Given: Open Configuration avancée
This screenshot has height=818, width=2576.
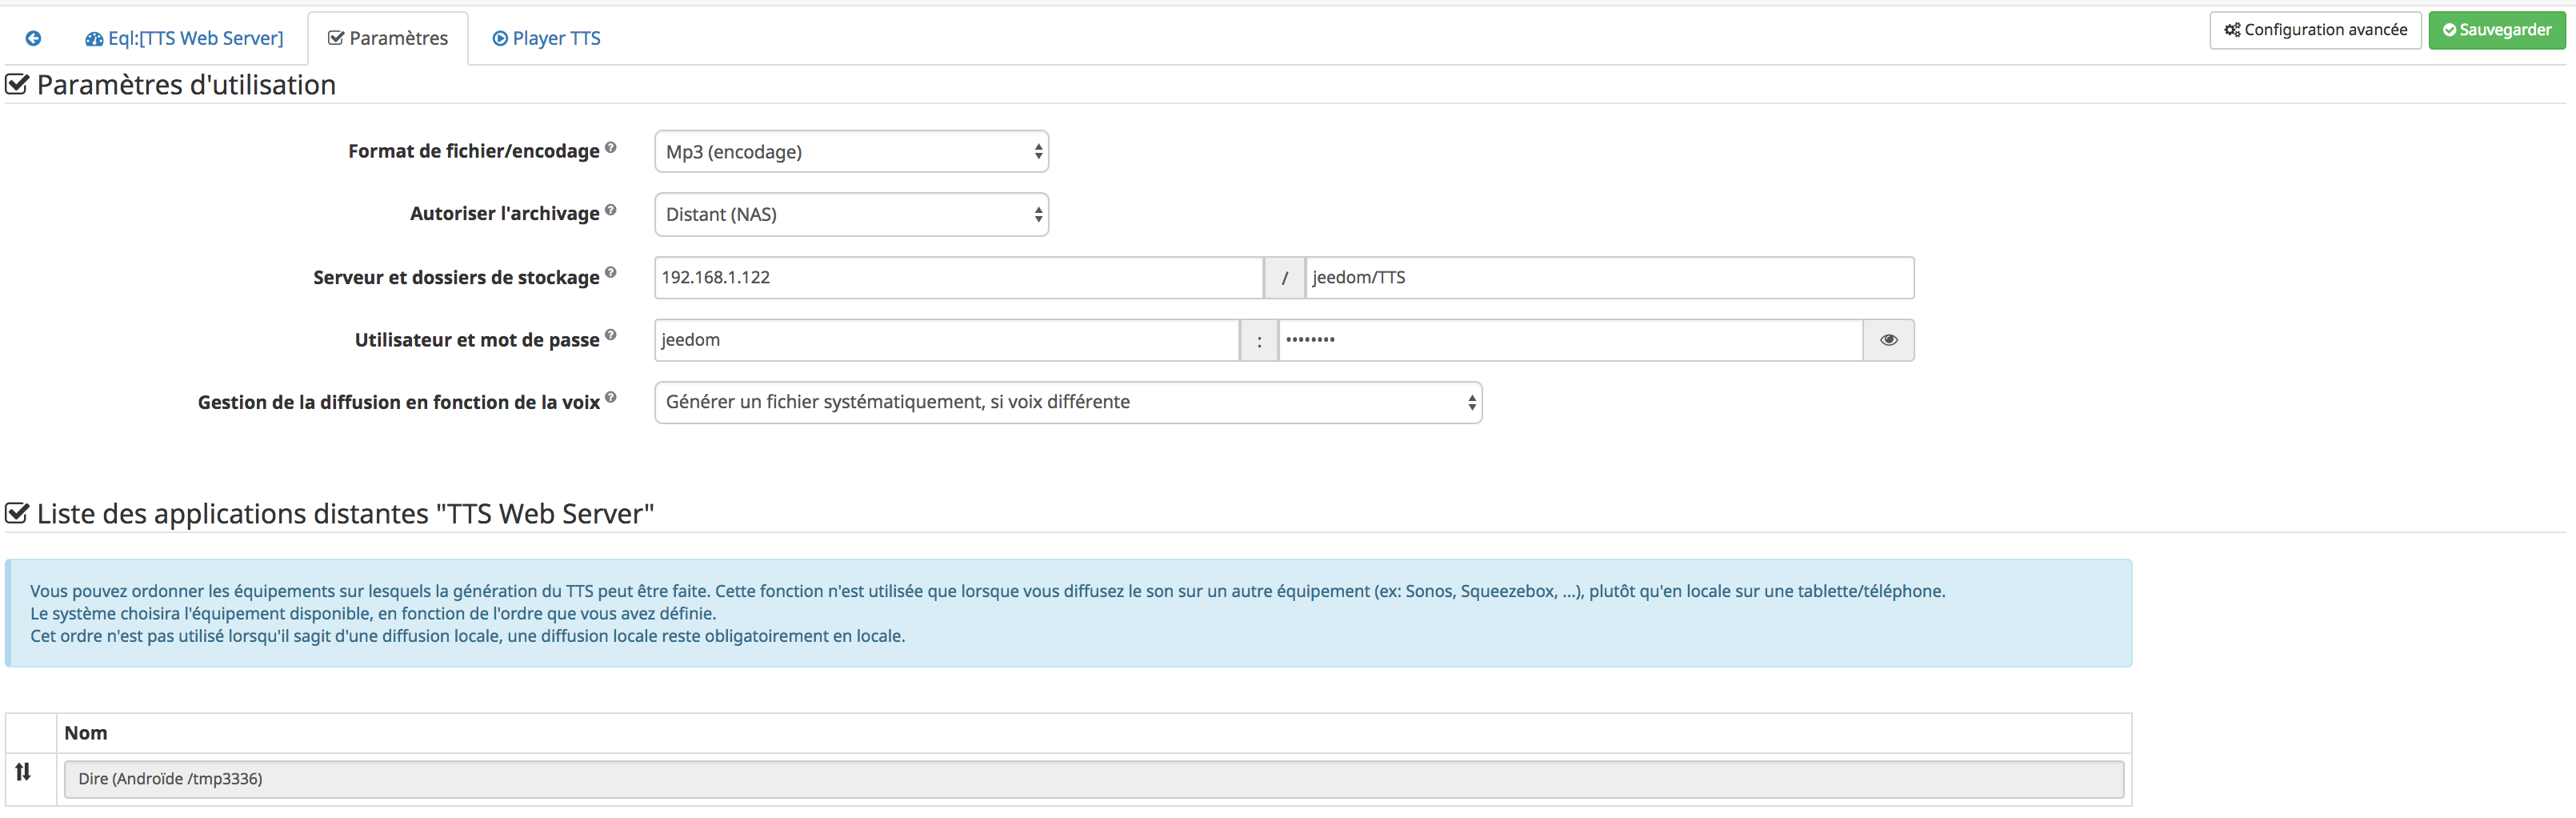Looking at the screenshot, I should click(x=2315, y=30).
